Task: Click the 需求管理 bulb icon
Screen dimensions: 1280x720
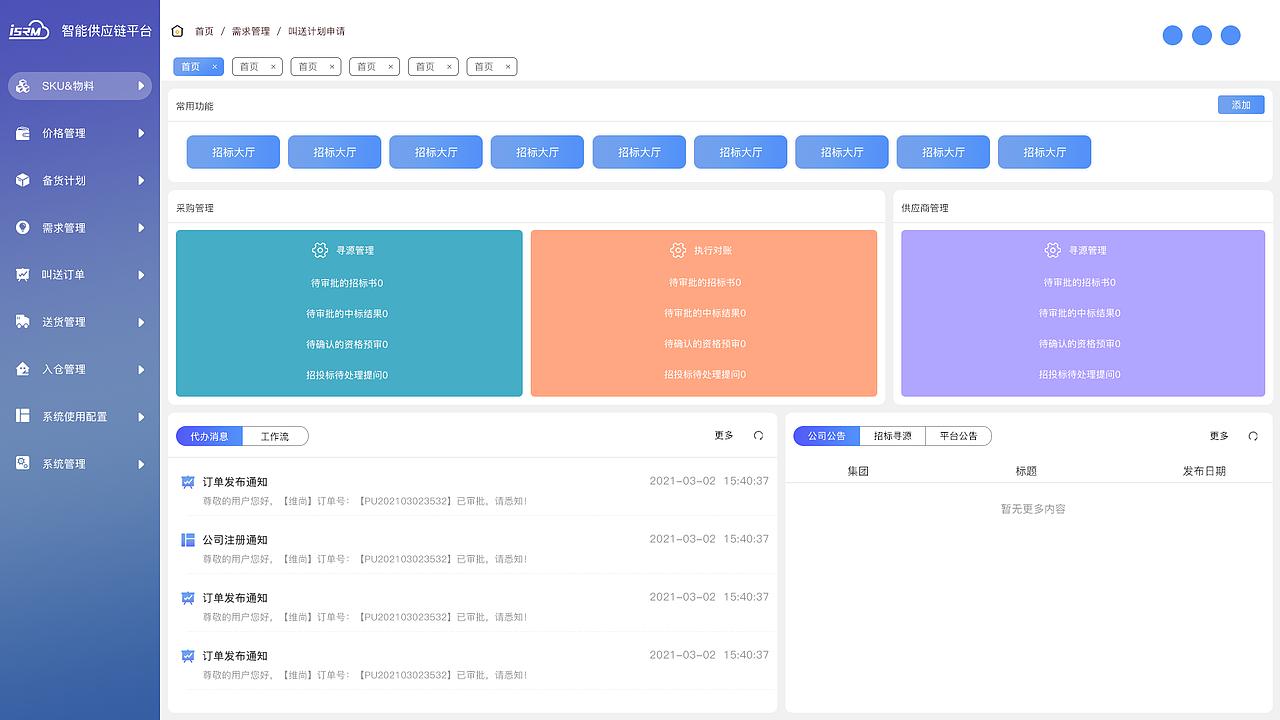Action: 22,228
